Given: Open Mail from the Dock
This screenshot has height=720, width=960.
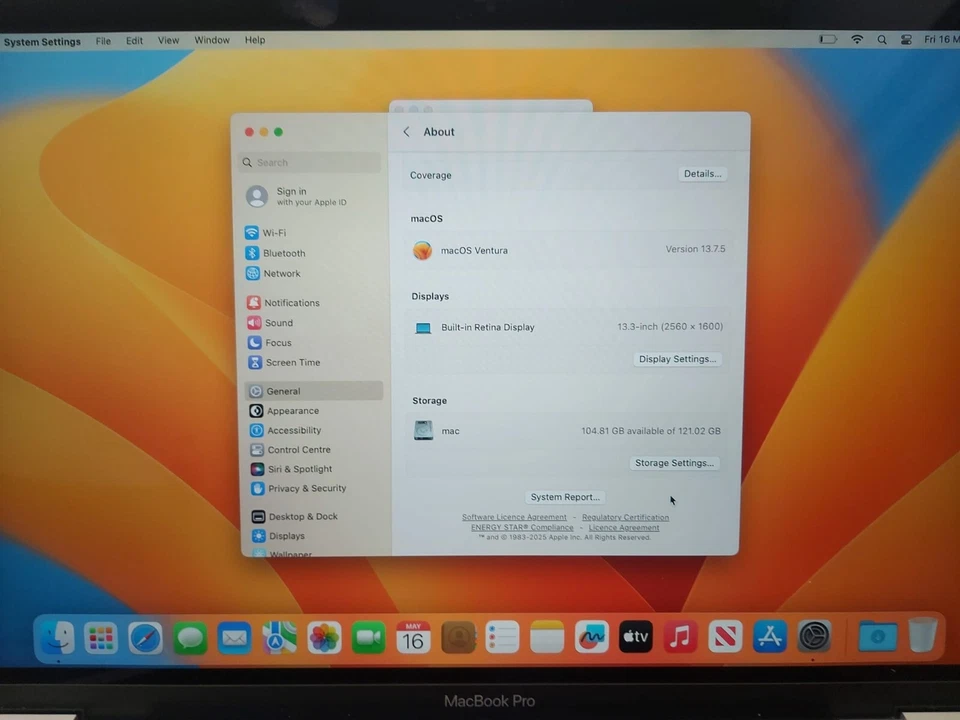Looking at the screenshot, I should click(x=234, y=638).
